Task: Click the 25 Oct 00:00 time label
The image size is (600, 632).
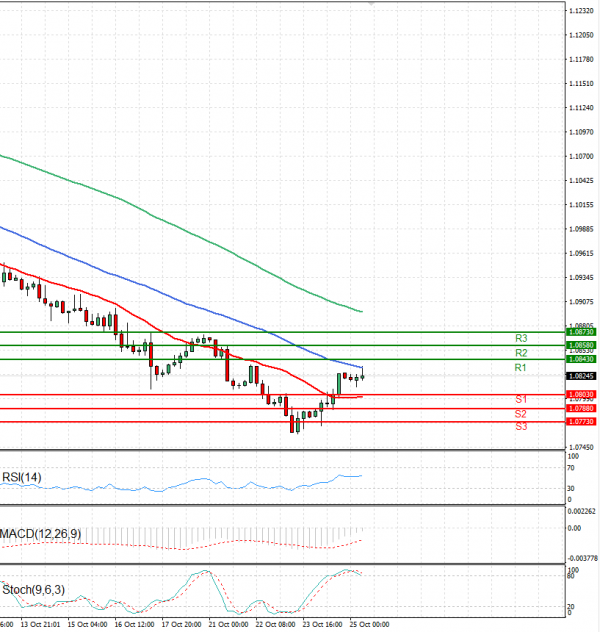Action: click(370, 624)
